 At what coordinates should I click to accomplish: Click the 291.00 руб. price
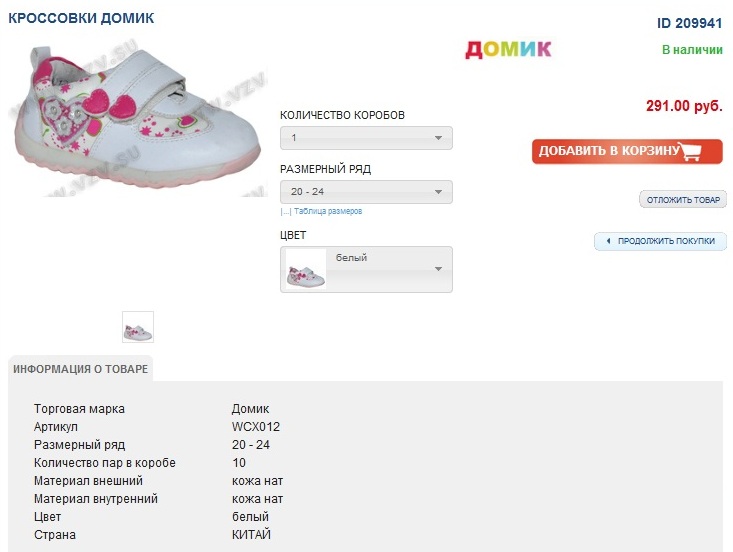[684, 105]
